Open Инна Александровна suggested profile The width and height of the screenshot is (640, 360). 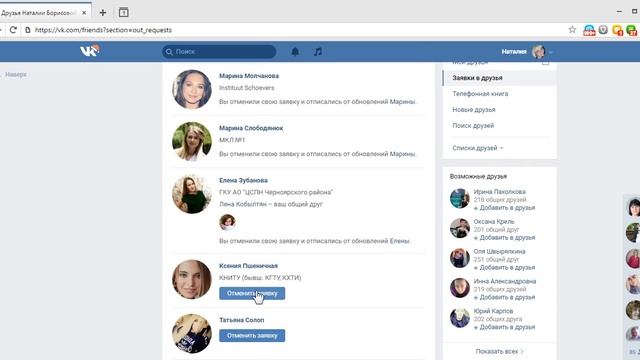tap(505, 281)
